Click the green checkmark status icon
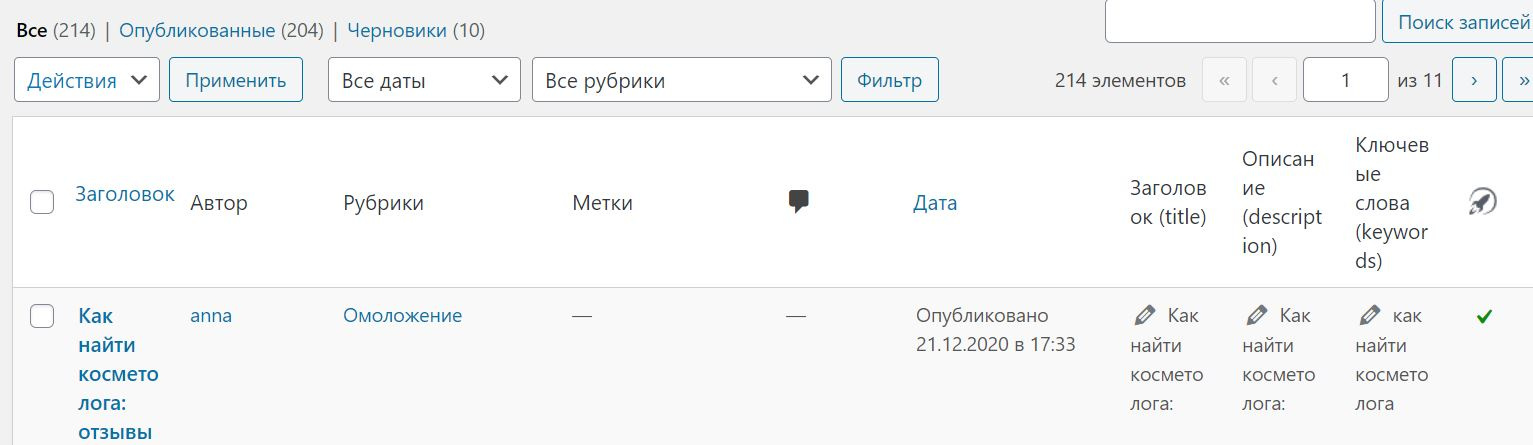Image resolution: width=1533 pixels, height=445 pixels. (x=1484, y=317)
